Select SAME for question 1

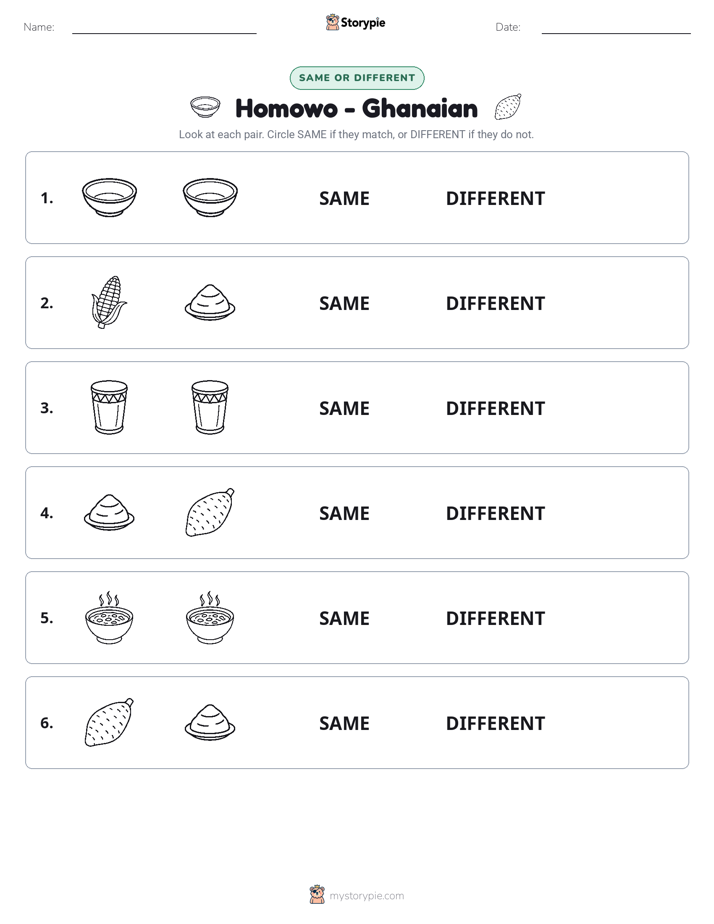(344, 199)
